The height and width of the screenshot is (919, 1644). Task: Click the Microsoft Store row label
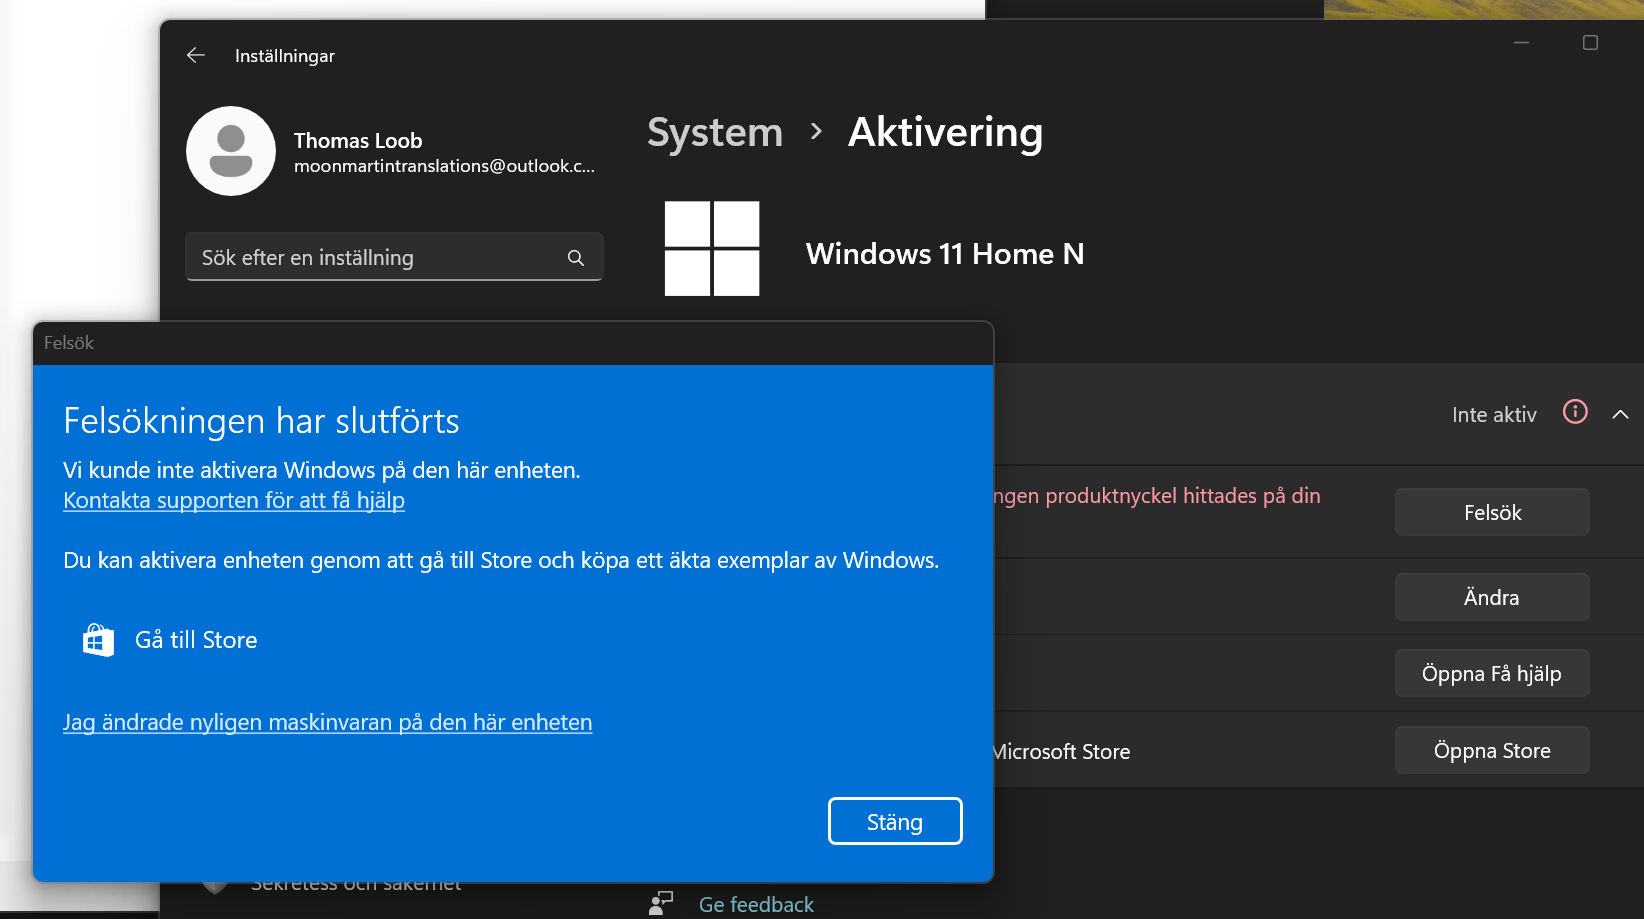tap(1061, 752)
